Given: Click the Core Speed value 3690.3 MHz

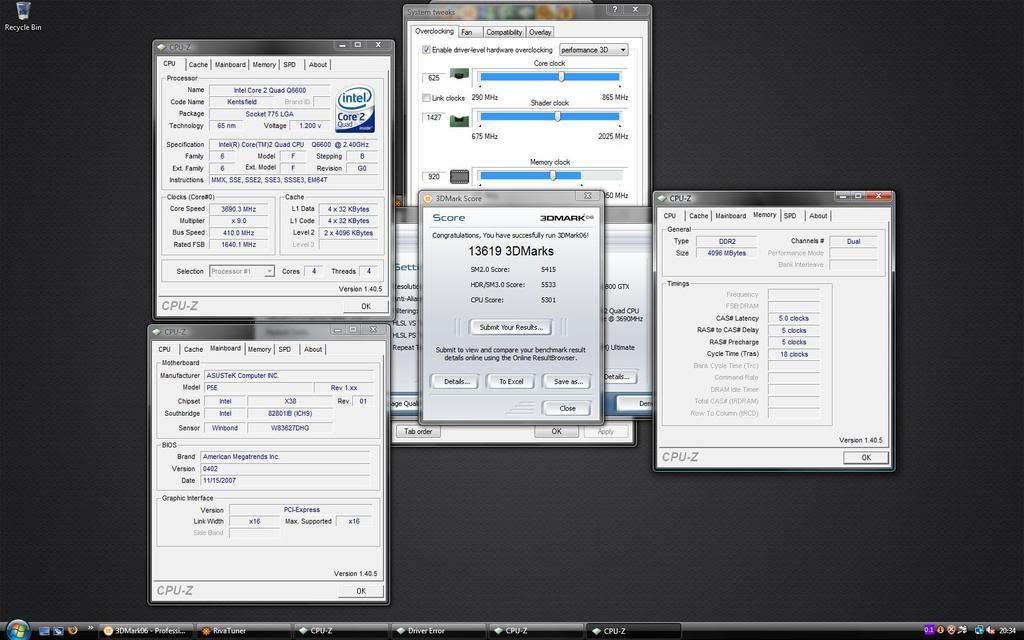Looking at the screenshot, I should click(x=238, y=209).
